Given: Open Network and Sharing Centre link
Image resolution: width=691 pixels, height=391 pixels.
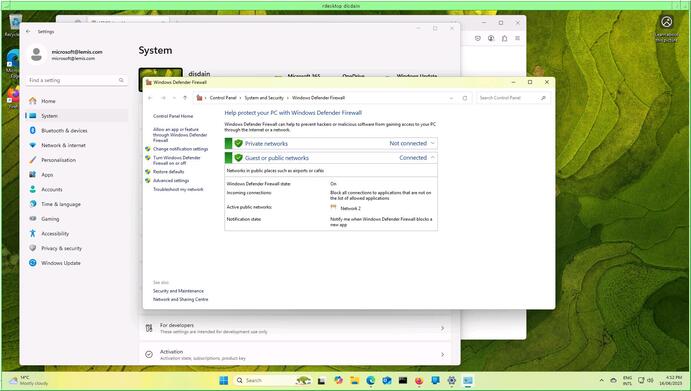Looking at the screenshot, I should click(x=180, y=299).
